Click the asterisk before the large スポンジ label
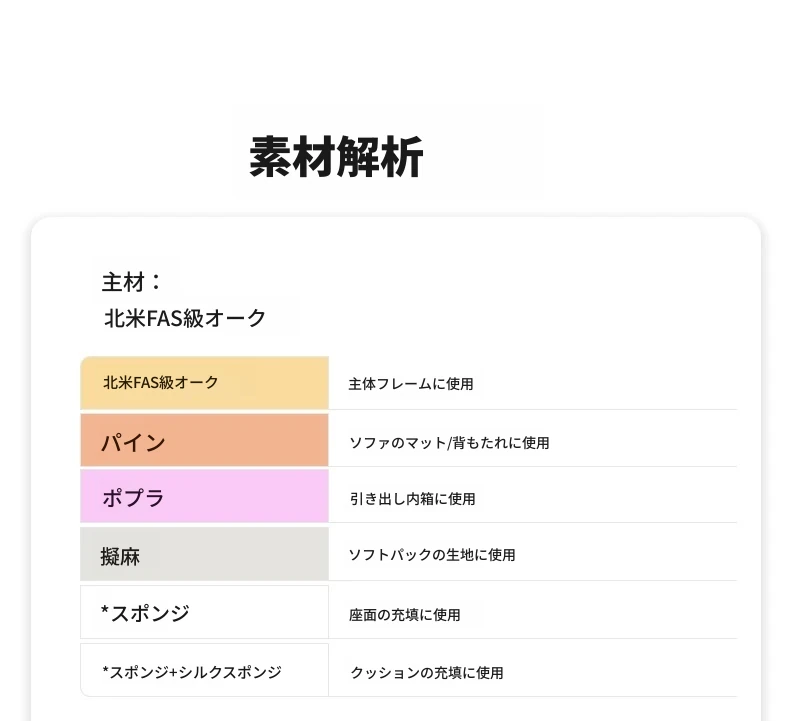Viewport: 790px width, 721px height. click(105, 612)
